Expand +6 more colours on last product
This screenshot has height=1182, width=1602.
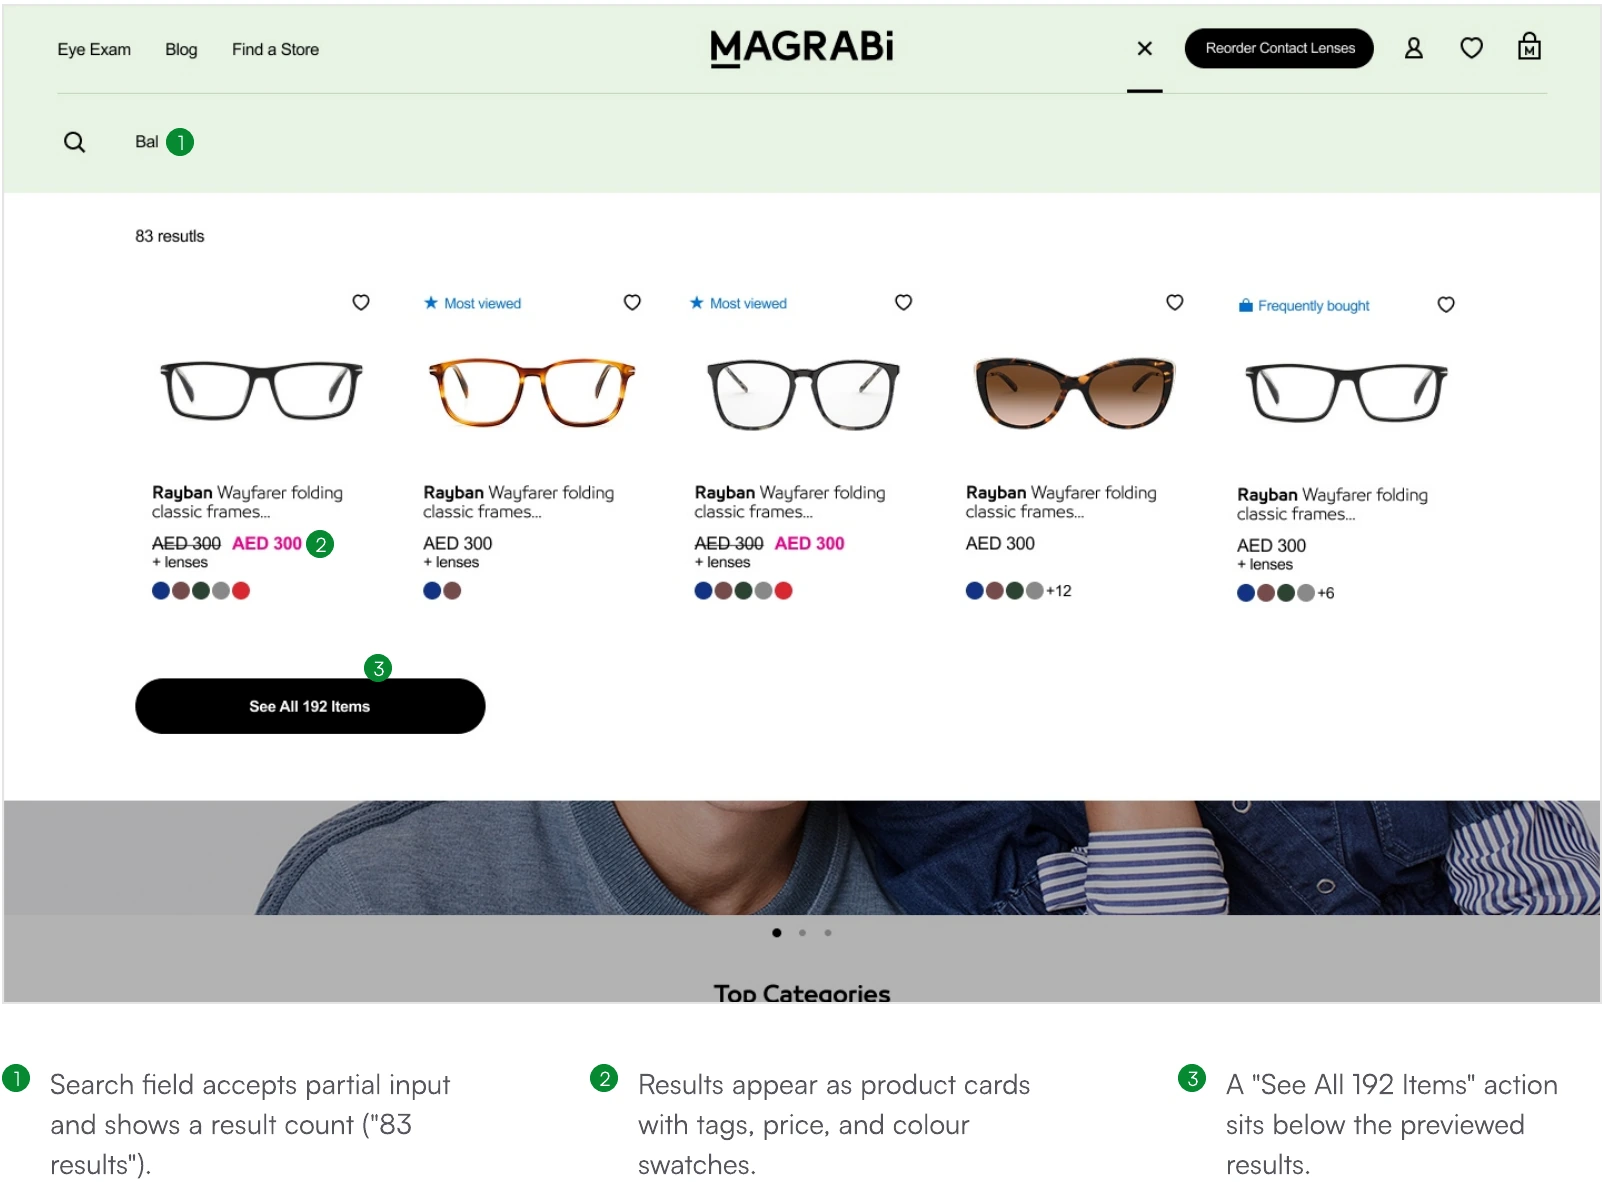[x=1326, y=593]
